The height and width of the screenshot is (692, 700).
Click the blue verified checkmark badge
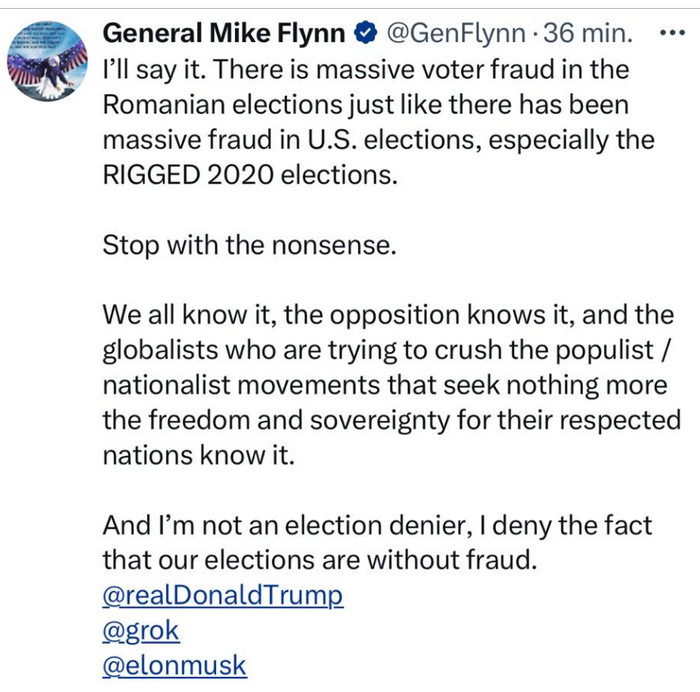click(366, 33)
